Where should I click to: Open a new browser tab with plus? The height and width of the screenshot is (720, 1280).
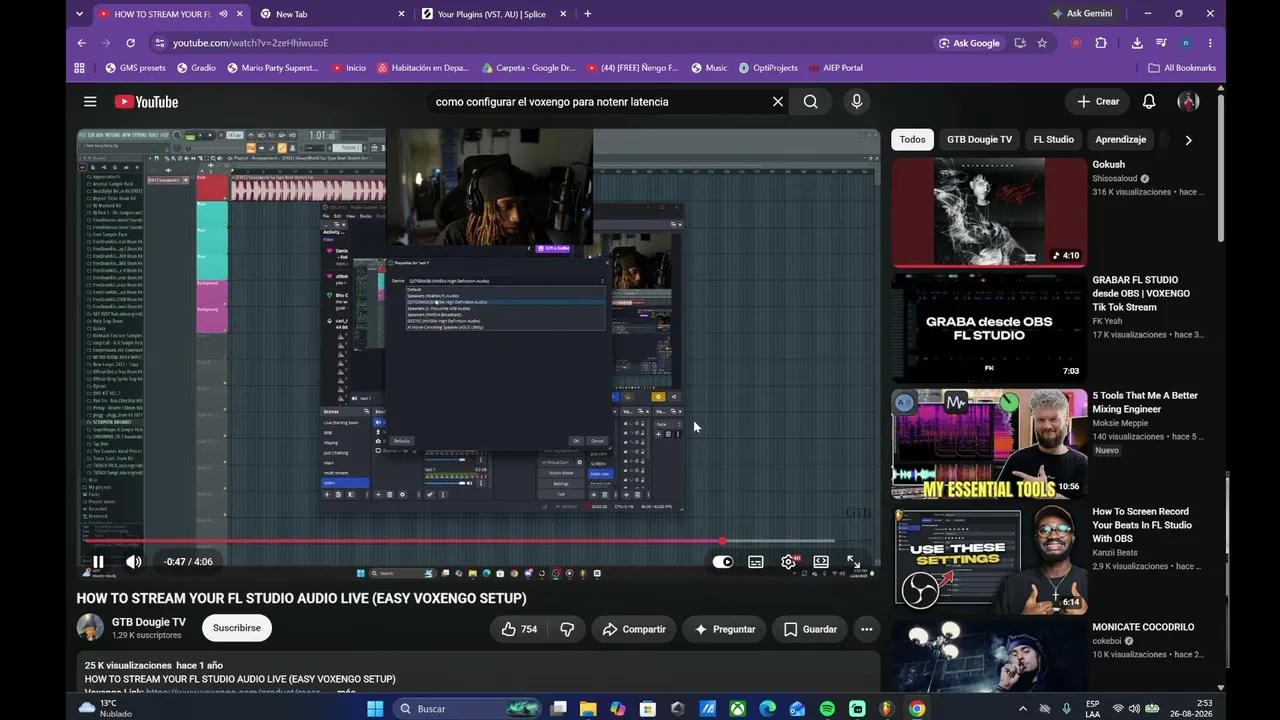[587, 14]
